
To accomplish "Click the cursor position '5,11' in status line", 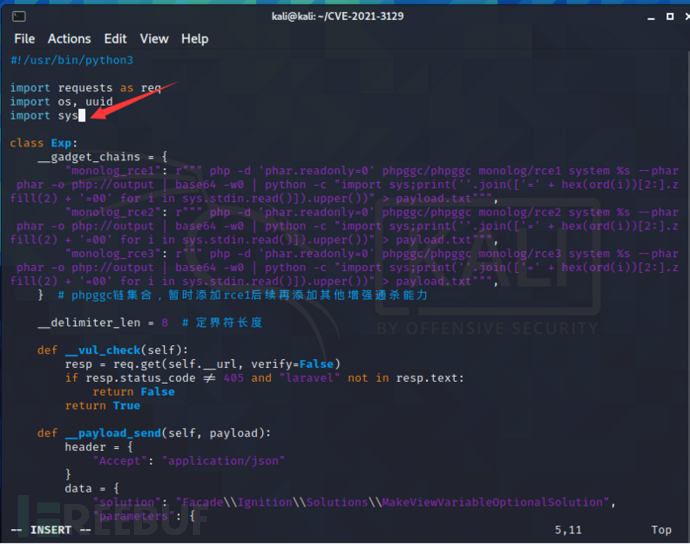I will (x=568, y=530).
